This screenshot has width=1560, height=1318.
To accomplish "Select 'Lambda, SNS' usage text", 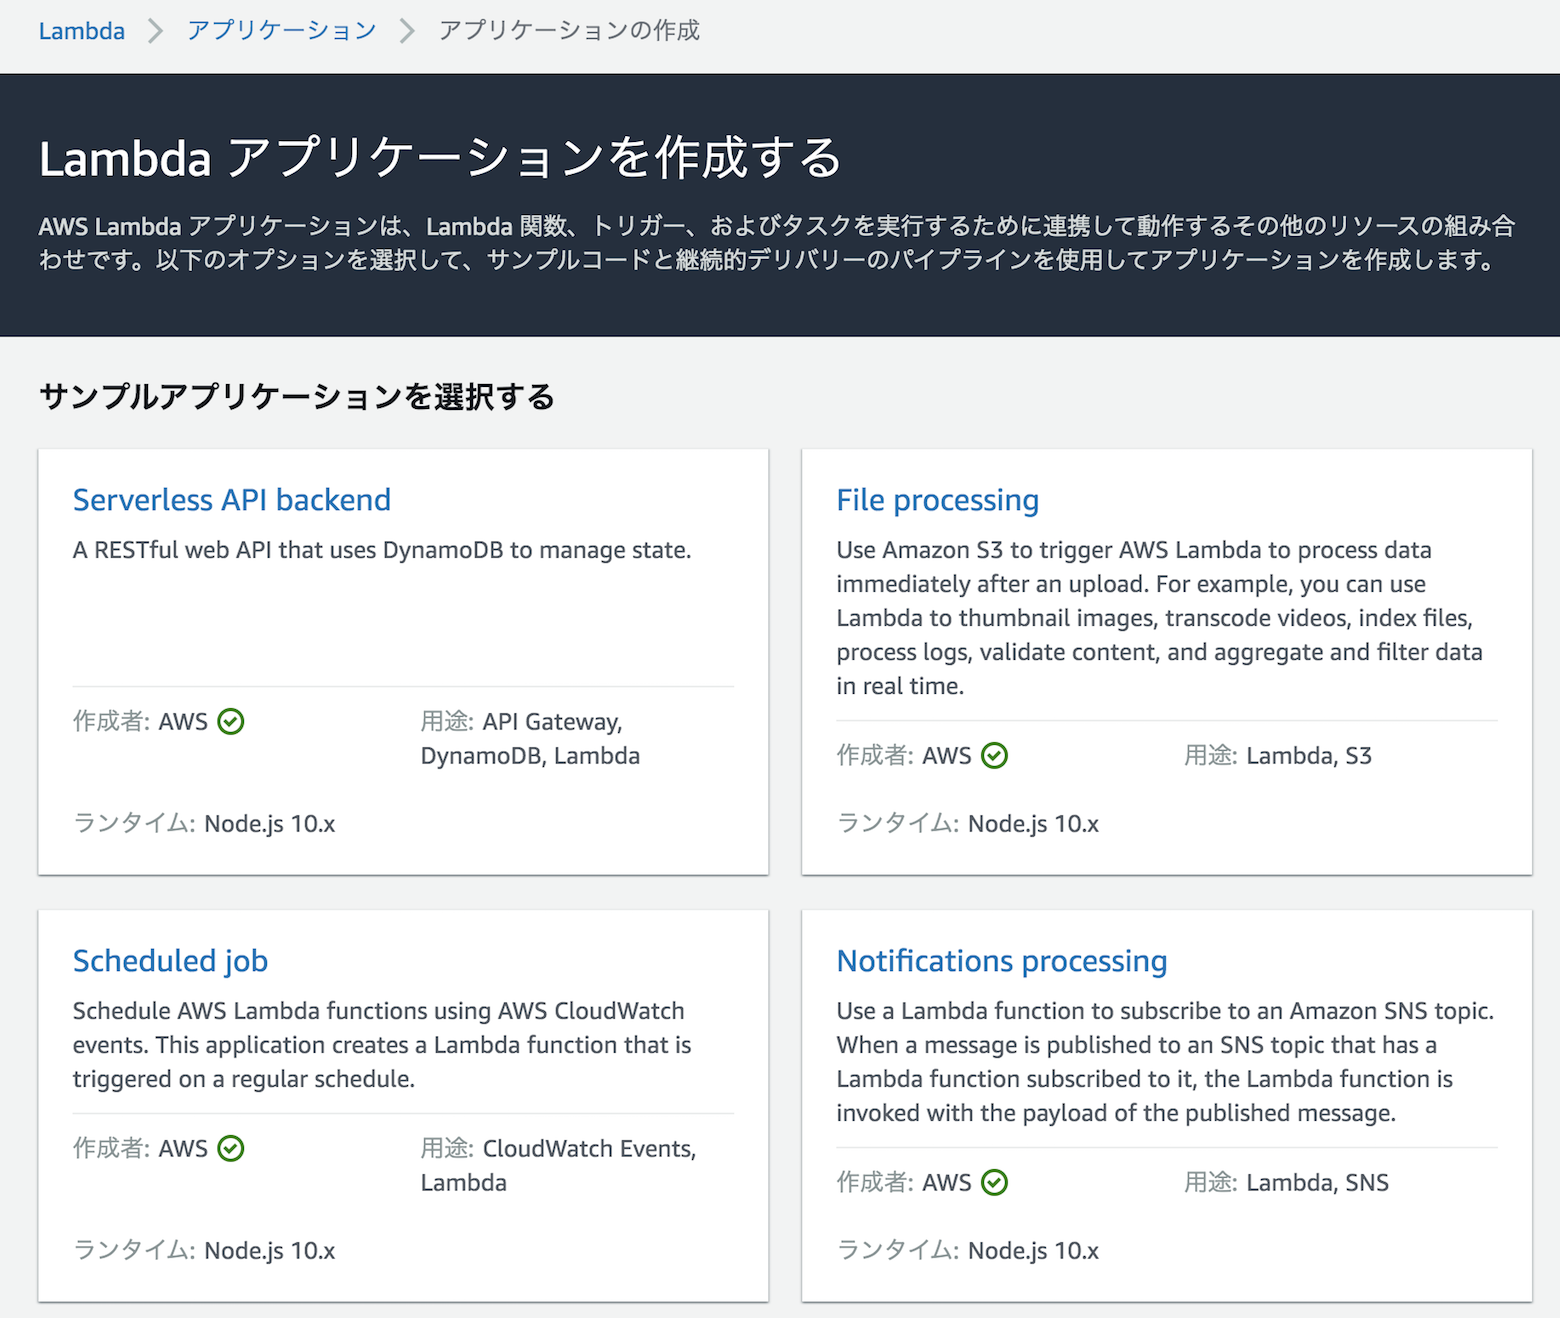I will [1318, 1182].
